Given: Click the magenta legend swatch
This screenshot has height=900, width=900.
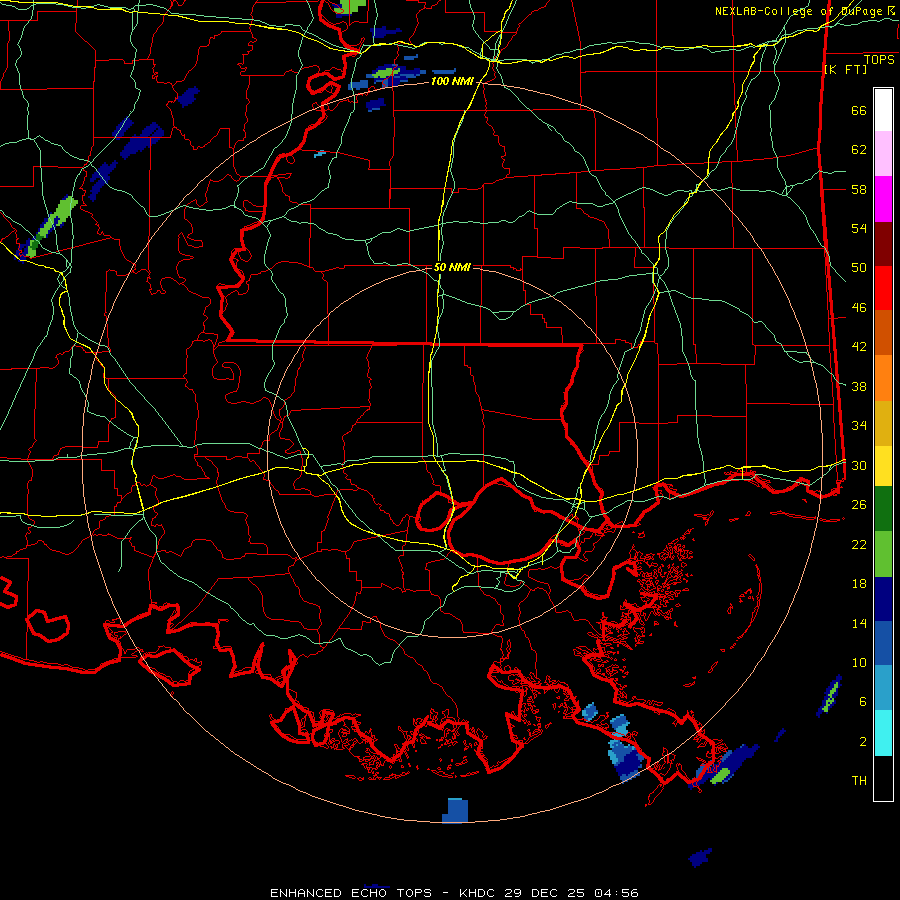Looking at the screenshot, I should (x=883, y=199).
